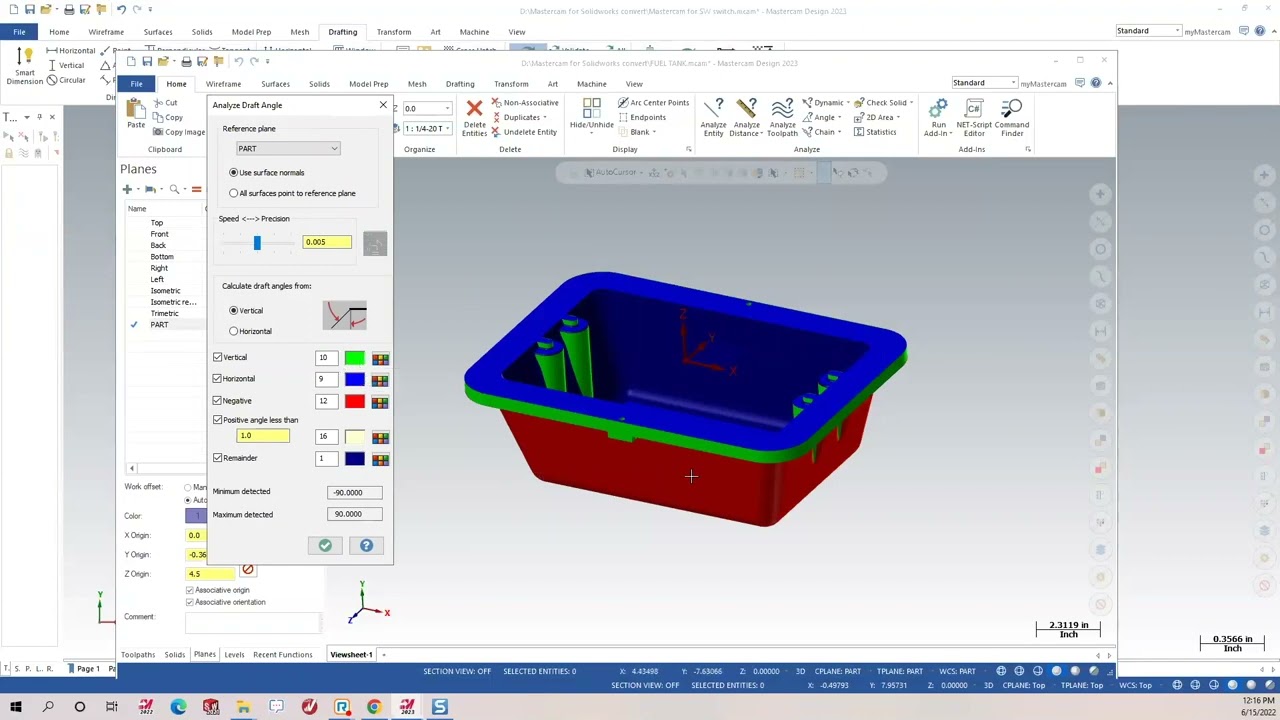Open help for Analyze Draft Angle dialog
Image resolution: width=1280 pixels, height=720 pixels.
tap(366, 545)
